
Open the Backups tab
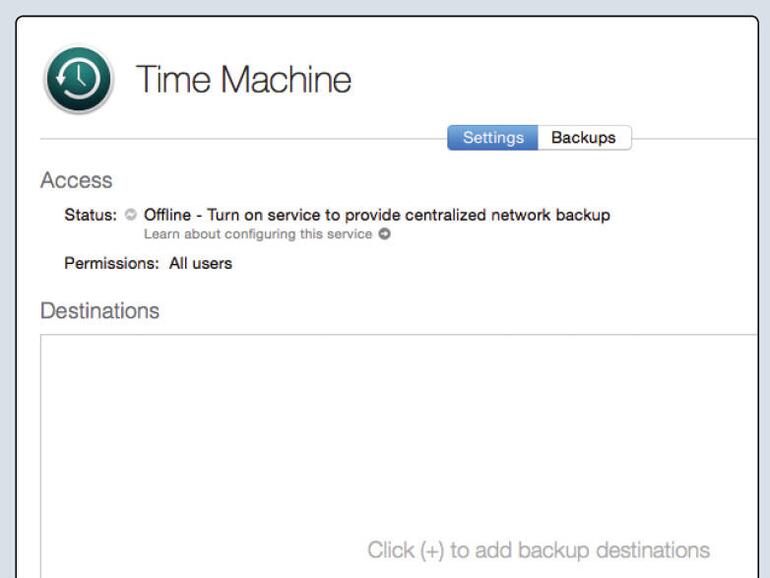[x=584, y=137]
